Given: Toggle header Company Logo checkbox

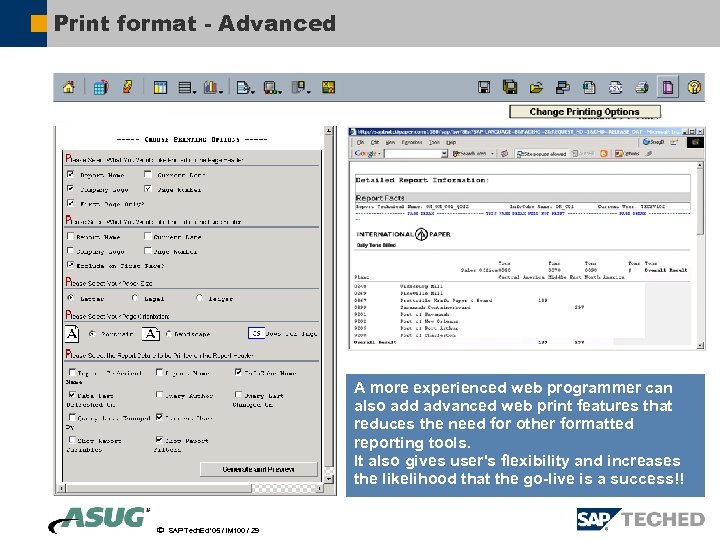Looking at the screenshot, I should tap(70, 189).
